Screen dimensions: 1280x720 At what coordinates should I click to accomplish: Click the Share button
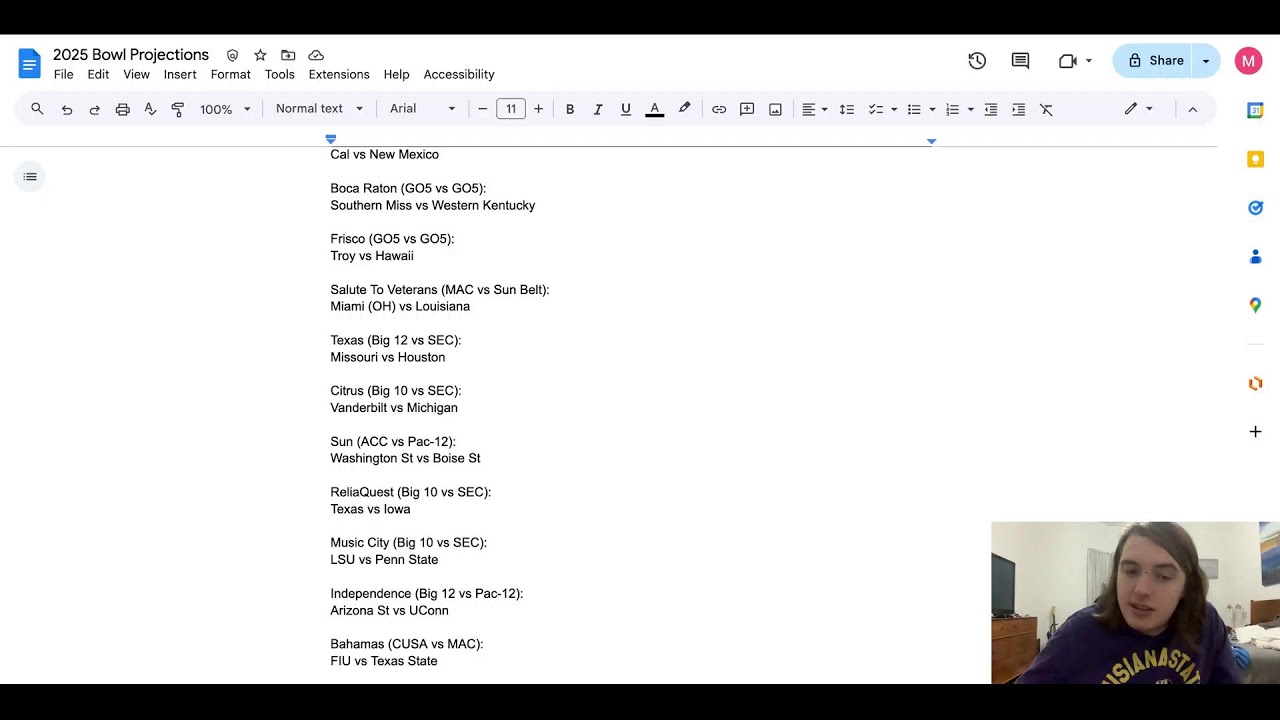click(x=1153, y=61)
